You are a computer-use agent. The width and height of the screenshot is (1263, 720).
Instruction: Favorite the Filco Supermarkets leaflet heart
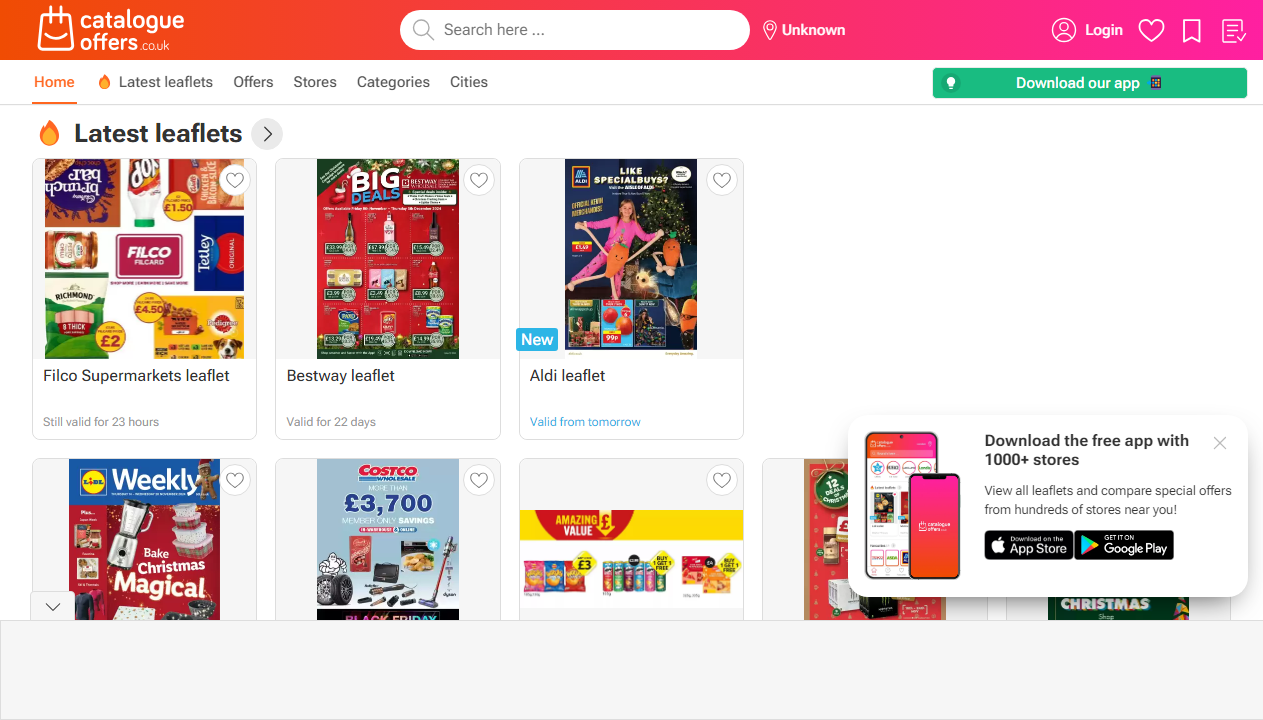pyautogui.click(x=235, y=180)
